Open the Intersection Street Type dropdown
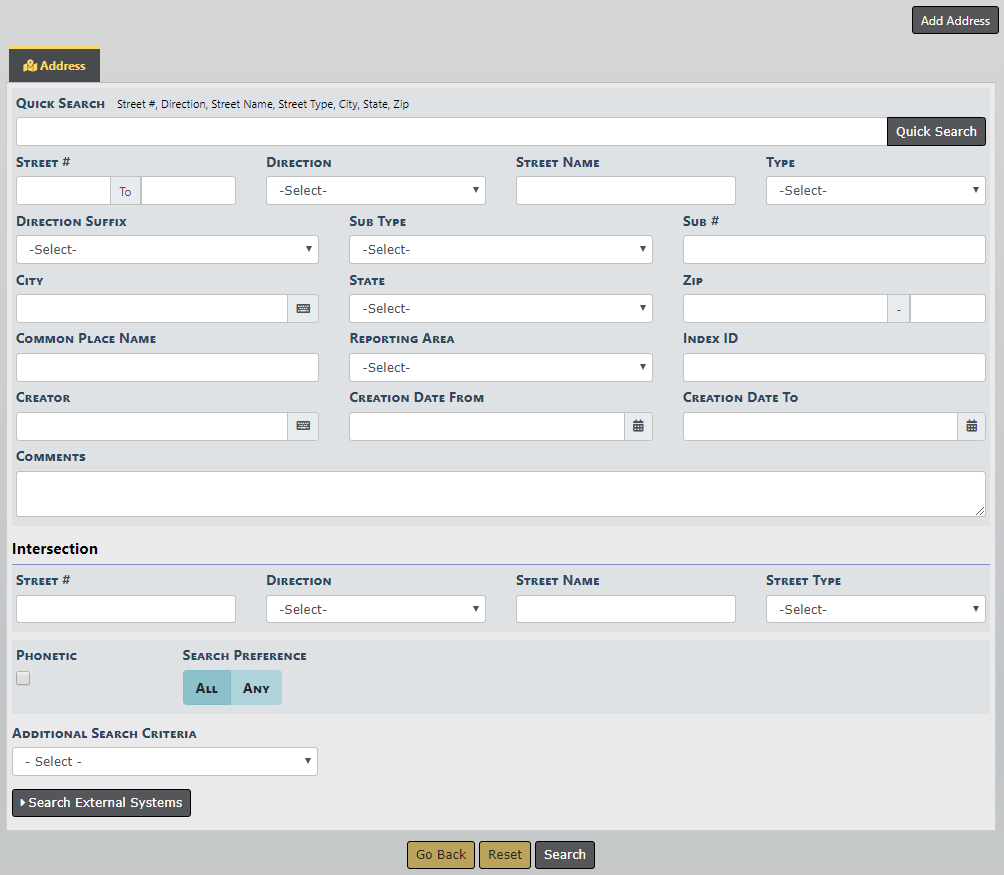This screenshot has width=1004, height=875. click(875, 610)
